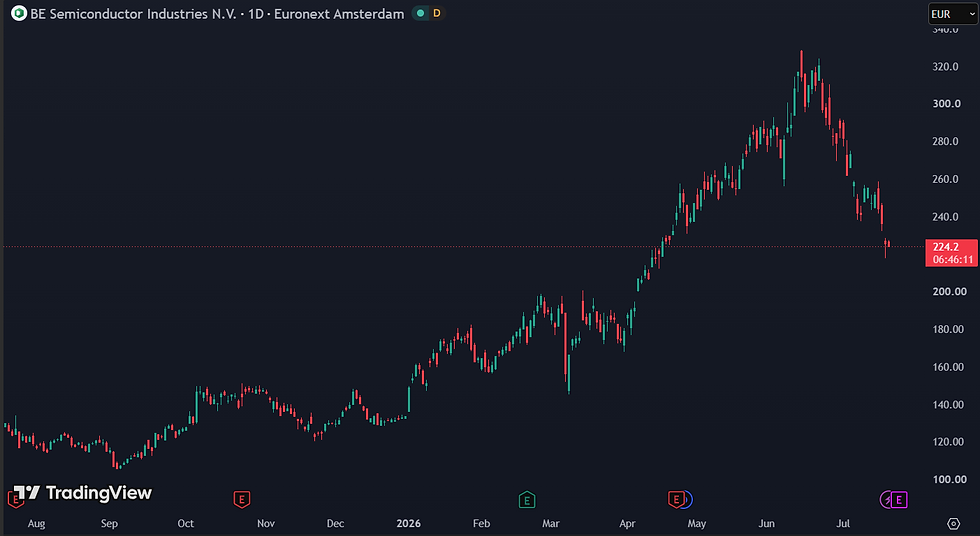
Task: Click the Jun label on time axis
Action: [766, 524]
